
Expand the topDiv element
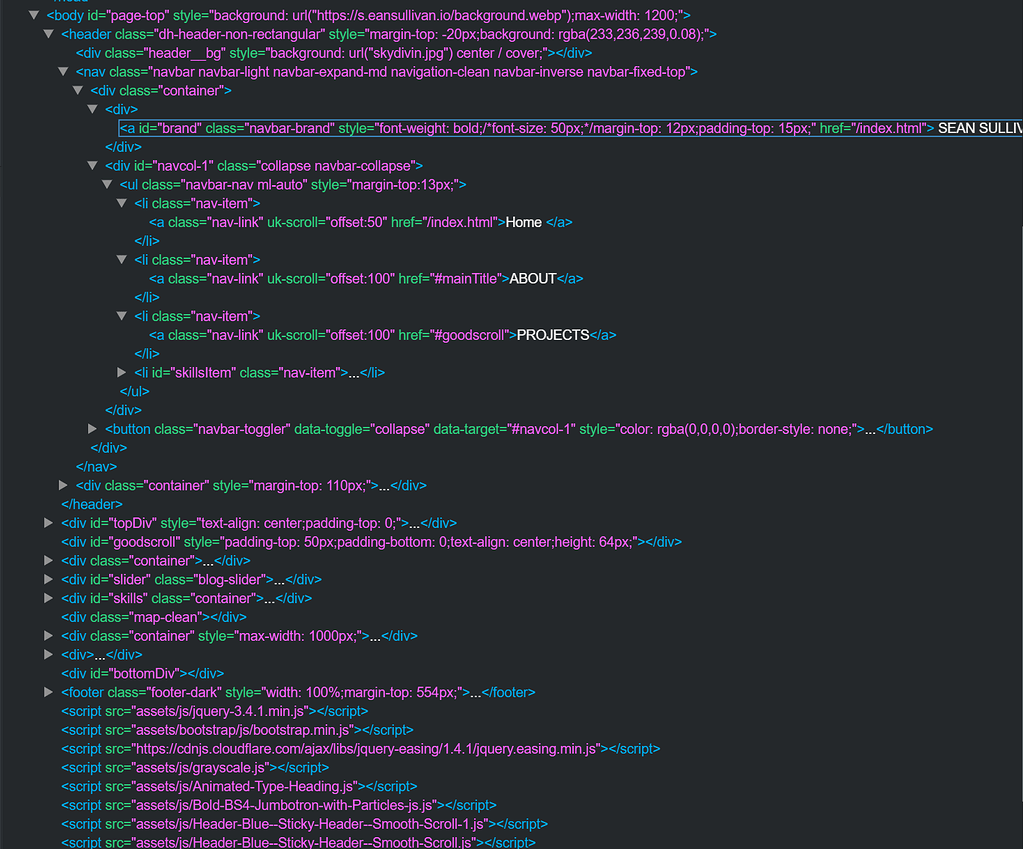click(x=49, y=523)
